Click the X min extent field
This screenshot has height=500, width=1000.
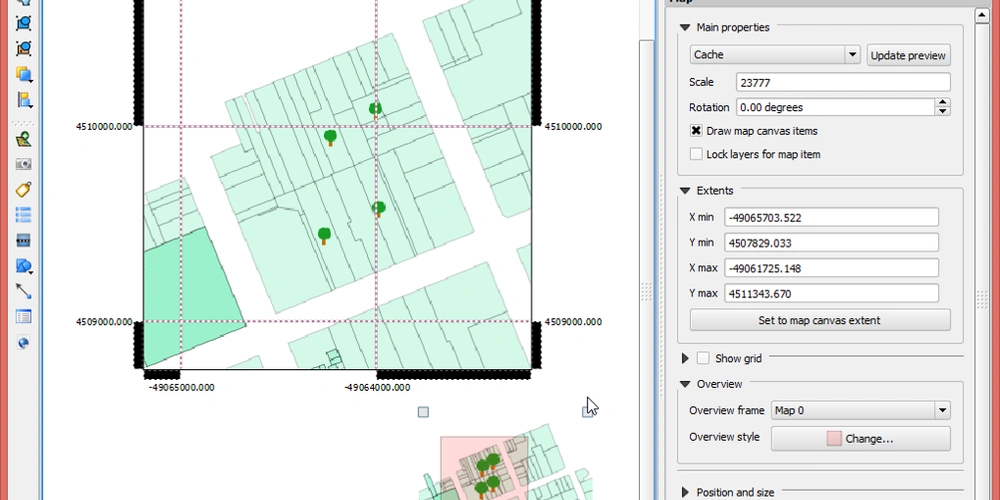[x=831, y=217]
